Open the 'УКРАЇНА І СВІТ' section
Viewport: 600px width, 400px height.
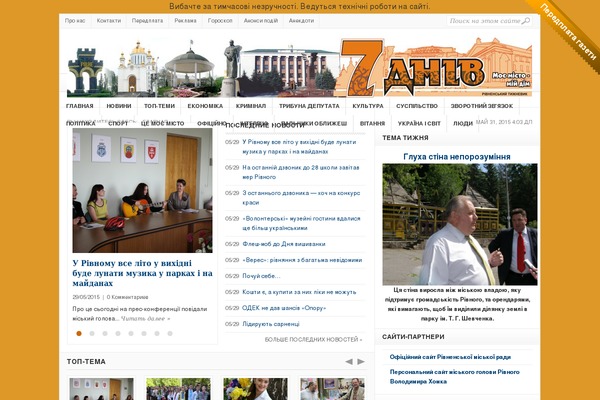click(419, 124)
